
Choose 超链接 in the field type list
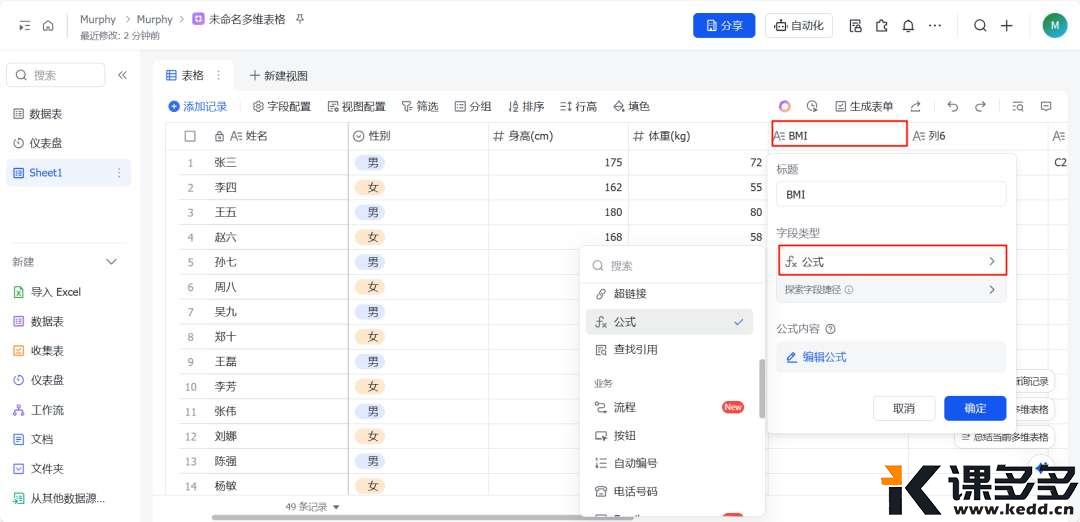click(669, 294)
